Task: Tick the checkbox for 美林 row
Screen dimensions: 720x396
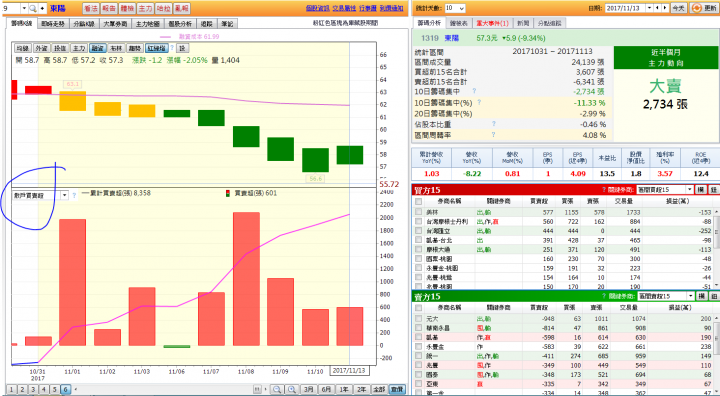Action: click(x=418, y=212)
